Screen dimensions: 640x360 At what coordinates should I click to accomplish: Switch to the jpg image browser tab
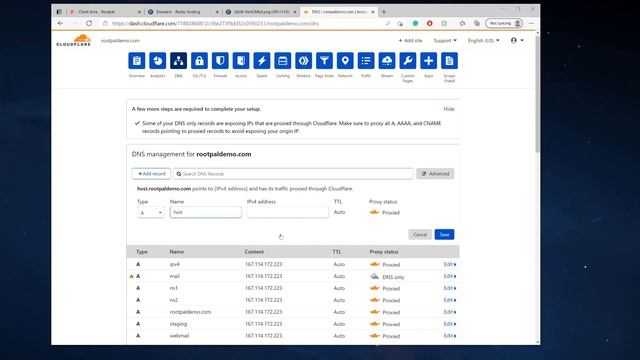coord(260,12)
